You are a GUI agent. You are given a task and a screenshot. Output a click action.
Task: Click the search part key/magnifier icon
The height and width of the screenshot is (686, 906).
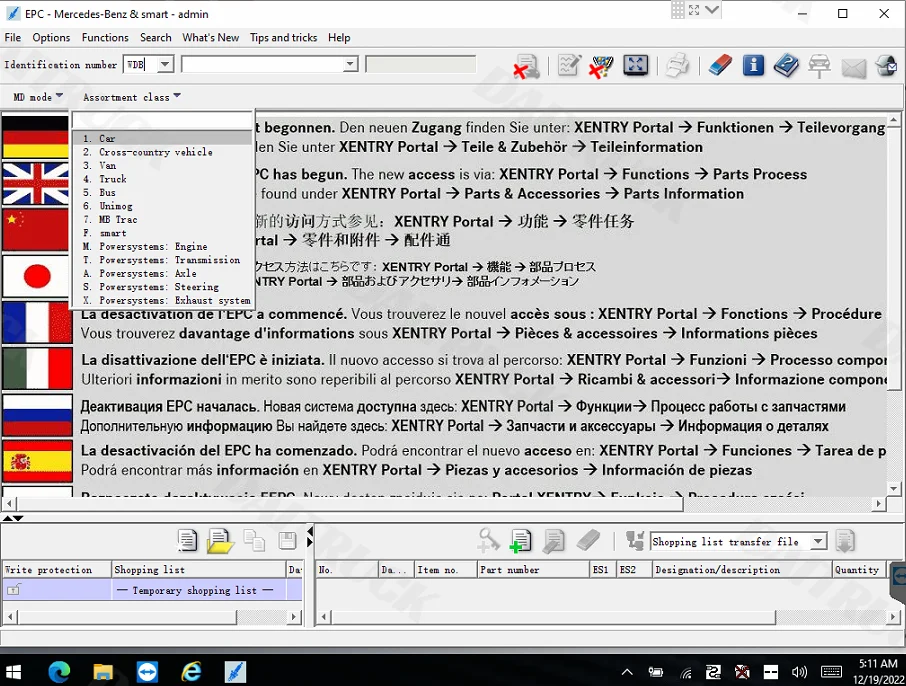(488, 541)
